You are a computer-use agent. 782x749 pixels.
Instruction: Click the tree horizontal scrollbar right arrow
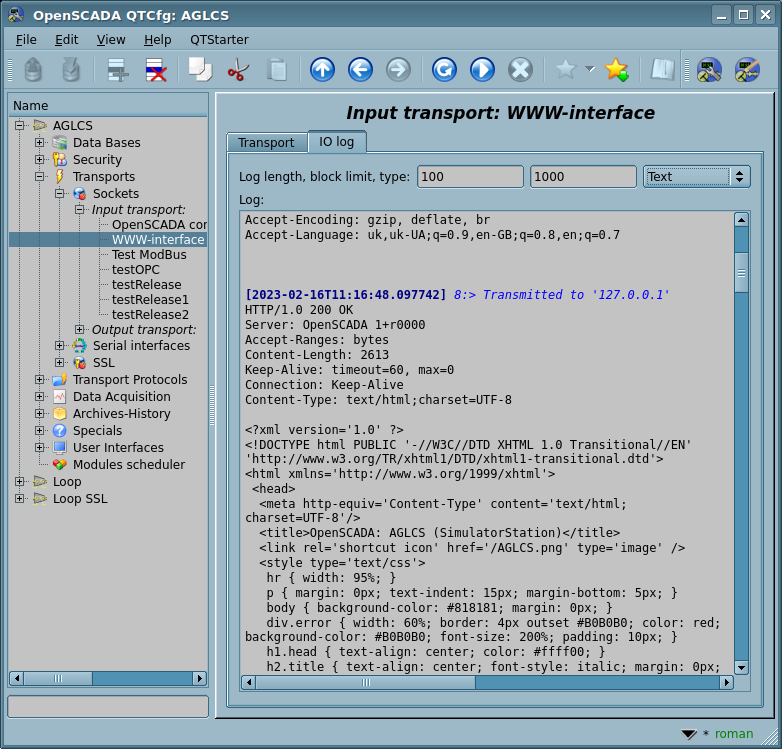(x=199, y=678)
